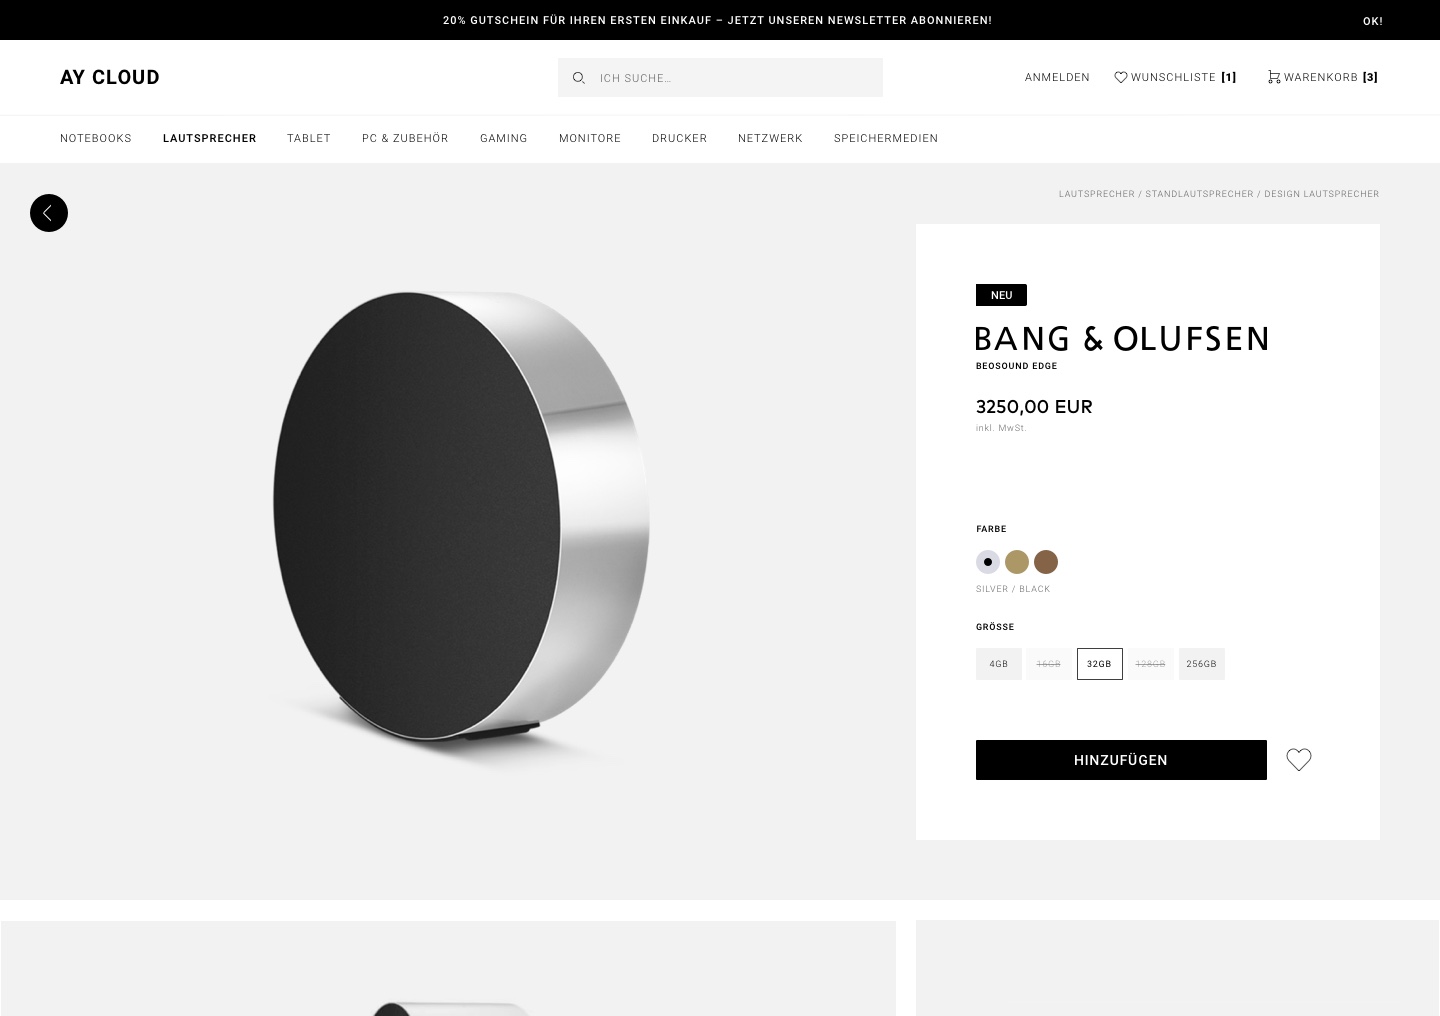This screenshot has height=1016, width=1440.
Task: Add product to wishlist via heart icon
Action: pos(1299,760)
